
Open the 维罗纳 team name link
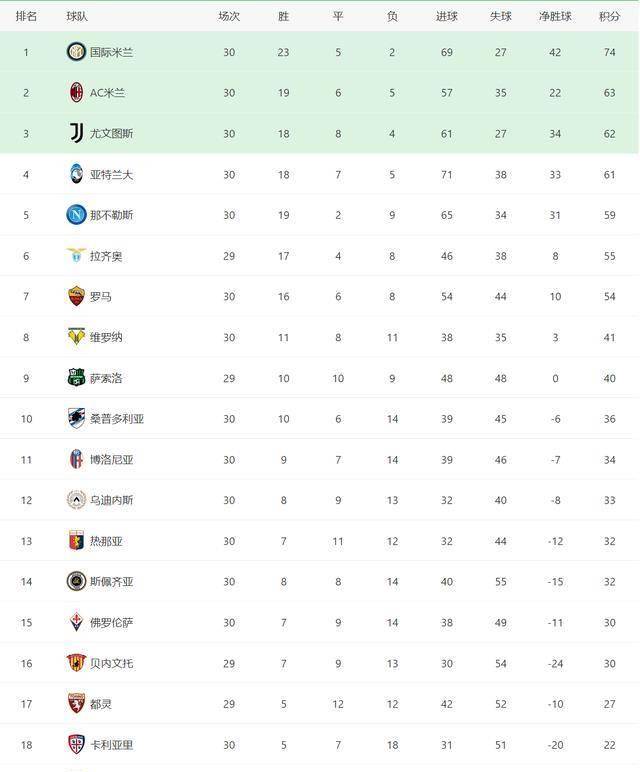coord(106,337)
